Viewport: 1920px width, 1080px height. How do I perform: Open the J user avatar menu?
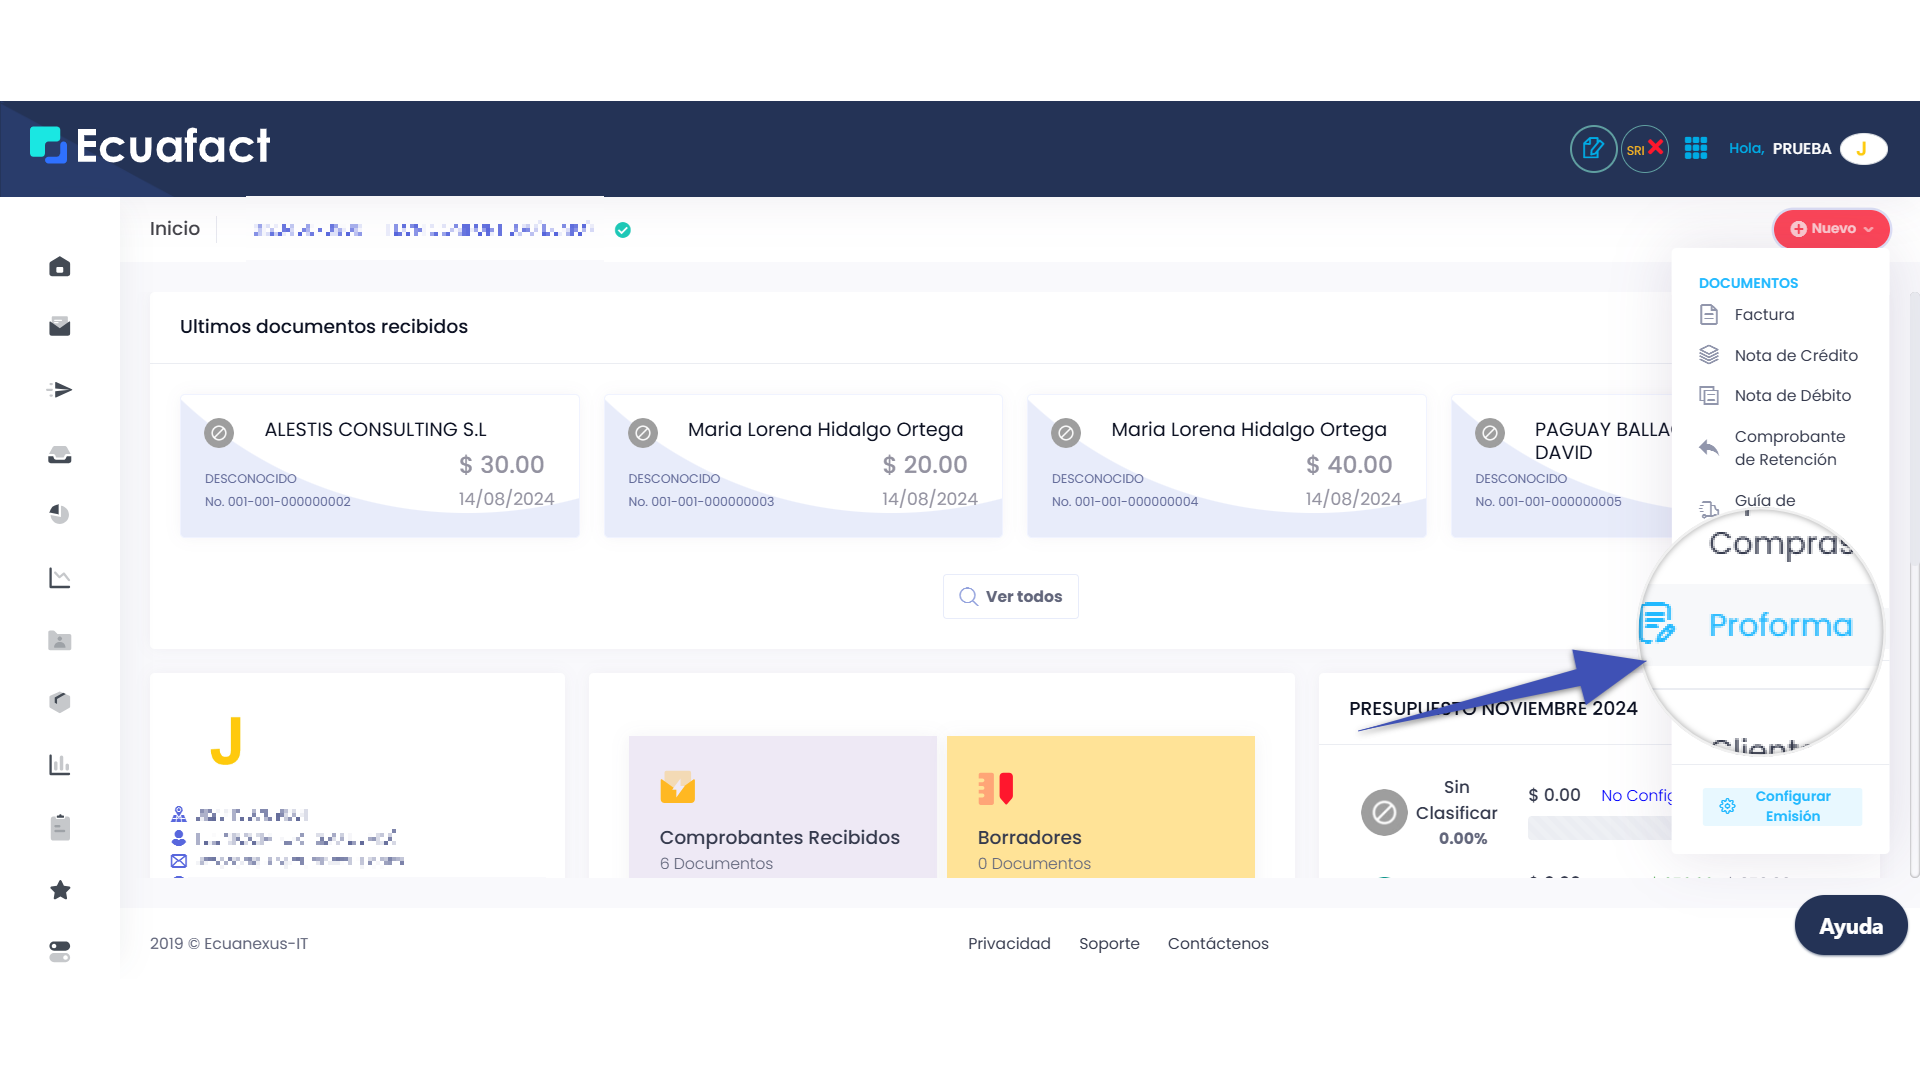pyautogui.click(x=1862, y=149)
